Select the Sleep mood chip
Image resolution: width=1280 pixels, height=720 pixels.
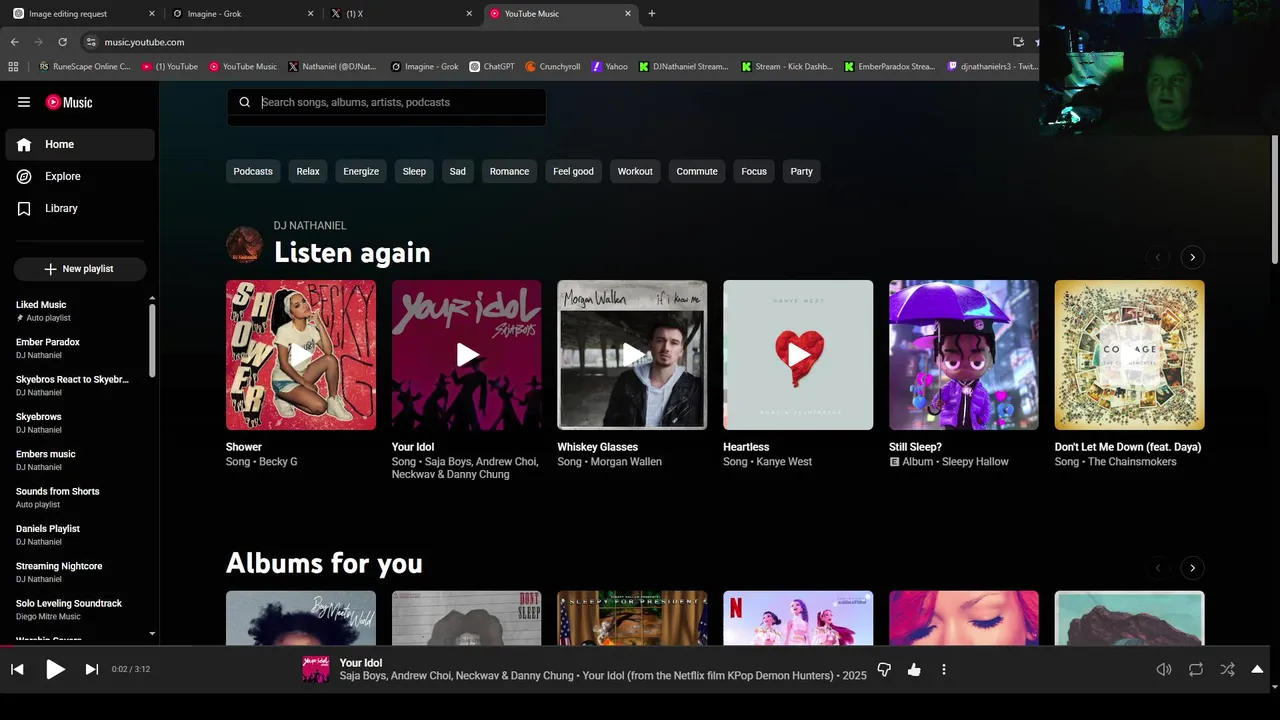414,171
